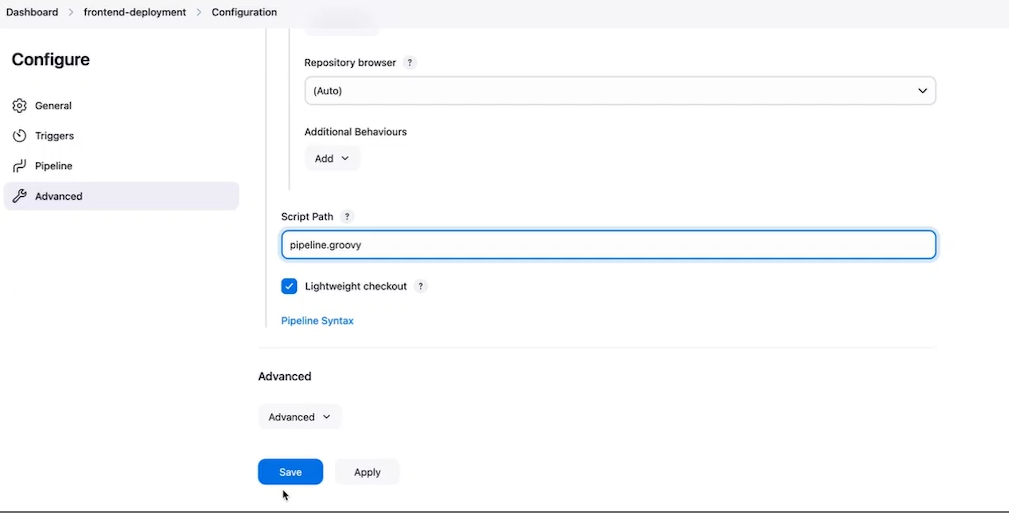Expand the Advanced options button
Image resolution: width=1009 pixels, height=513 pixels.
coord(299,417)
